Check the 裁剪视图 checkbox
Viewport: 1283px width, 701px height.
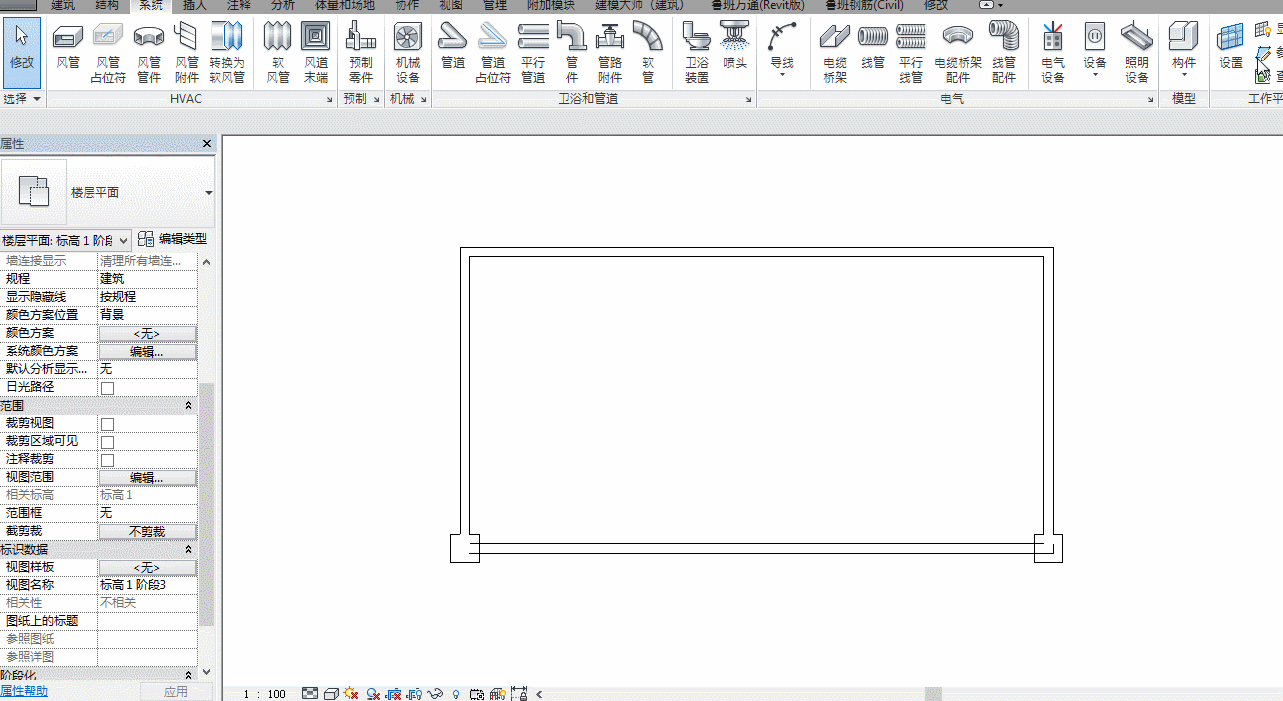[107, 424]
